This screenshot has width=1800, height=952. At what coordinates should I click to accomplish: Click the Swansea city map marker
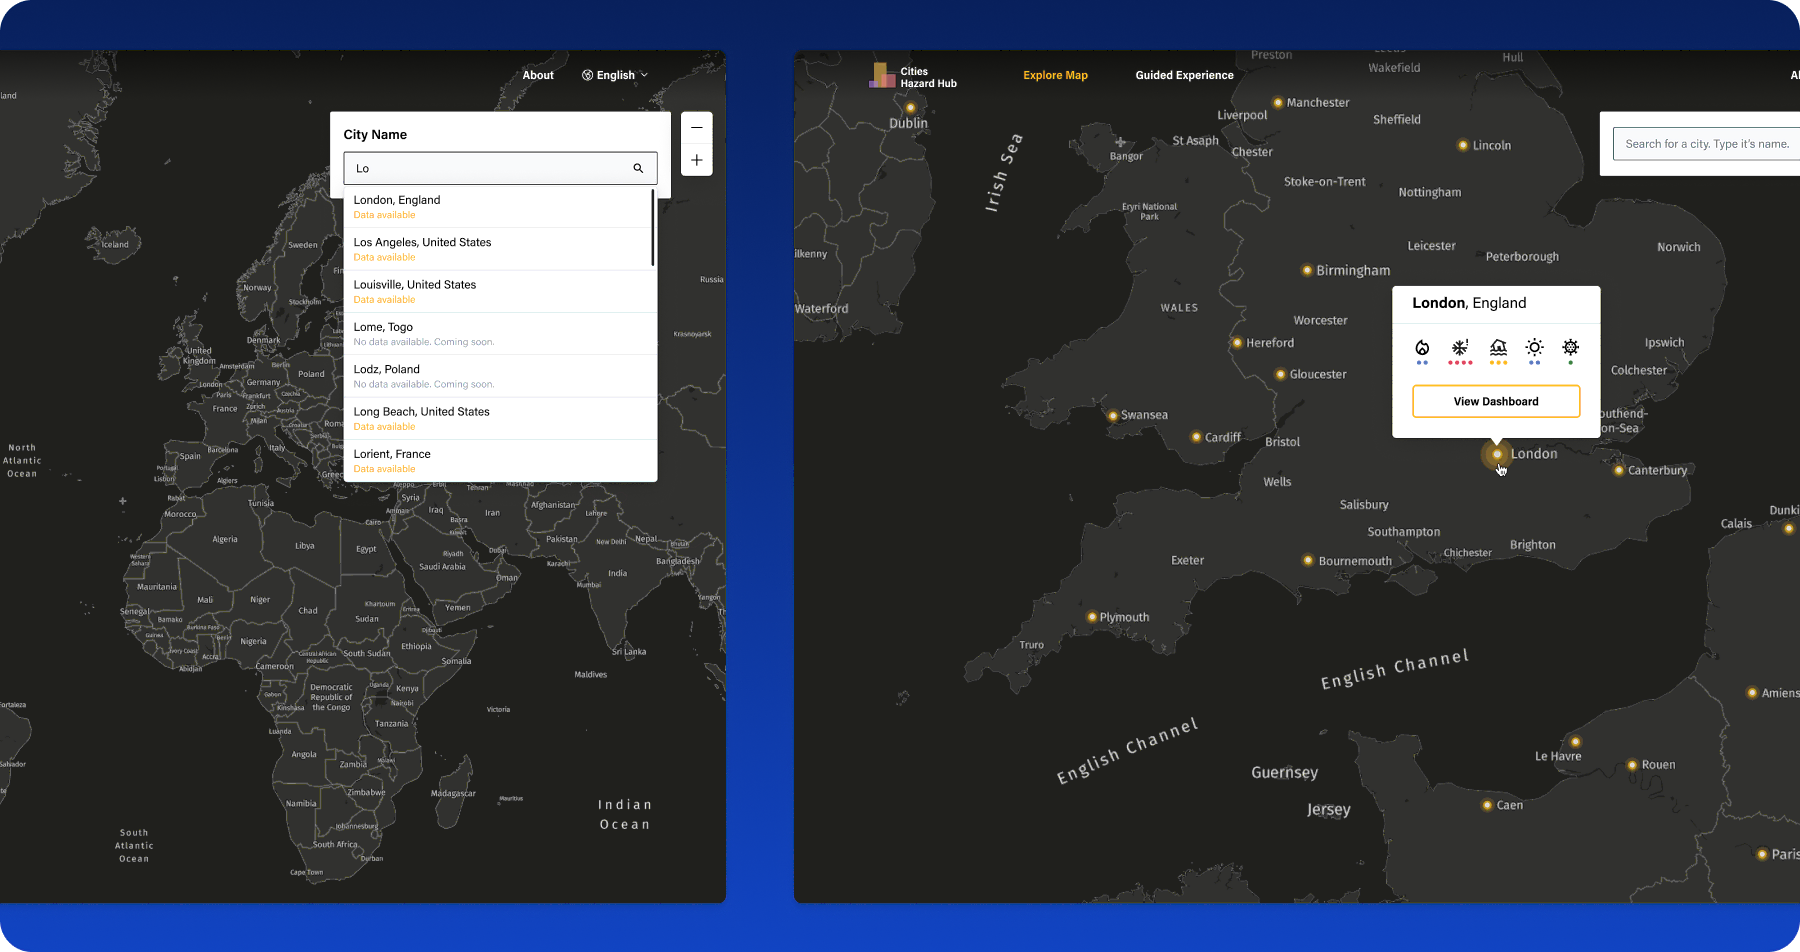(x=1112, y=415)
